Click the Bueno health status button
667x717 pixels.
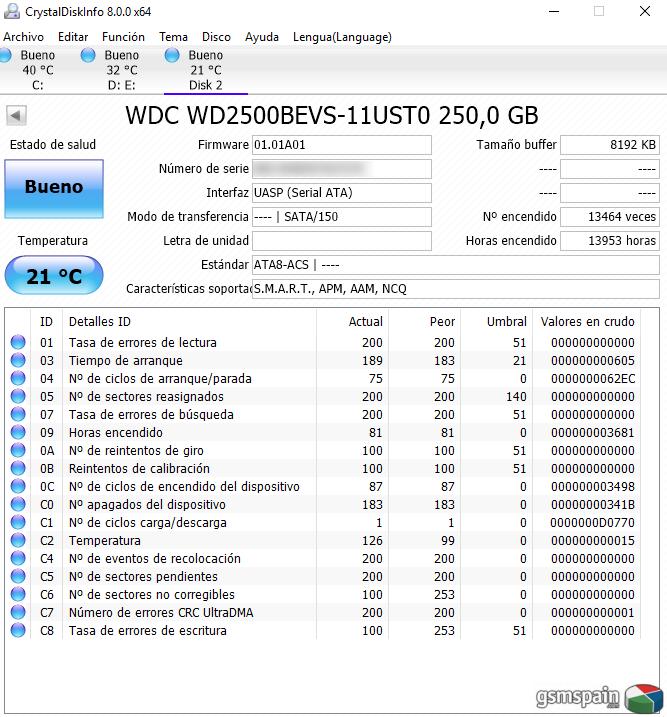click(54, 188)
